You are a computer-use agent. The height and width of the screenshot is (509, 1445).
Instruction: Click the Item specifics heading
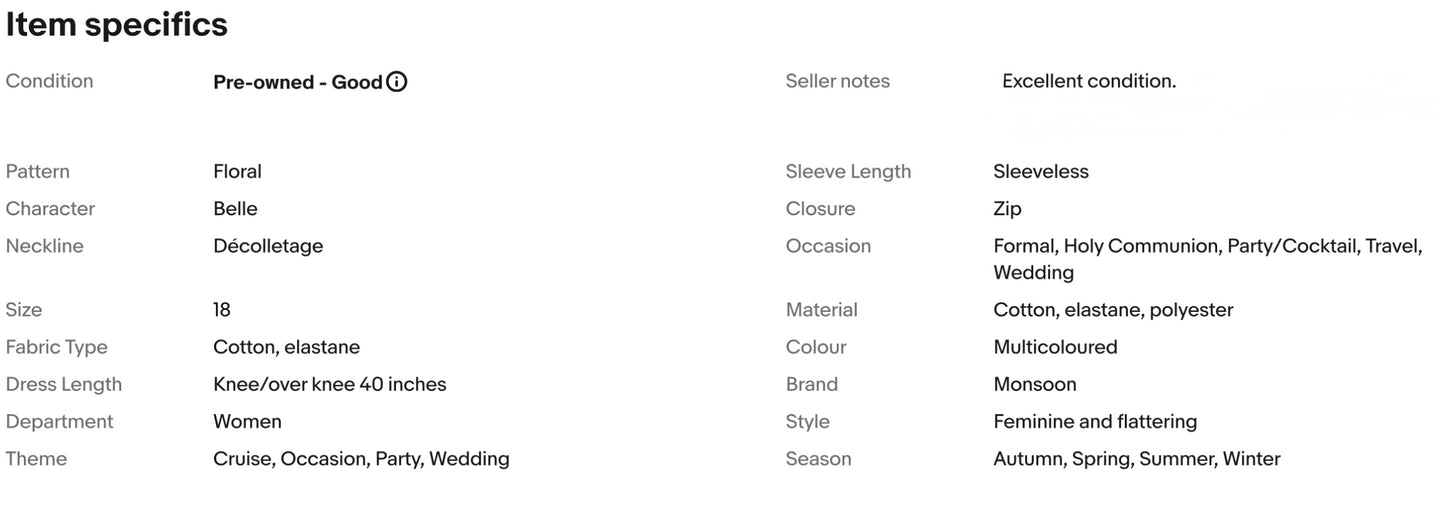117,25
